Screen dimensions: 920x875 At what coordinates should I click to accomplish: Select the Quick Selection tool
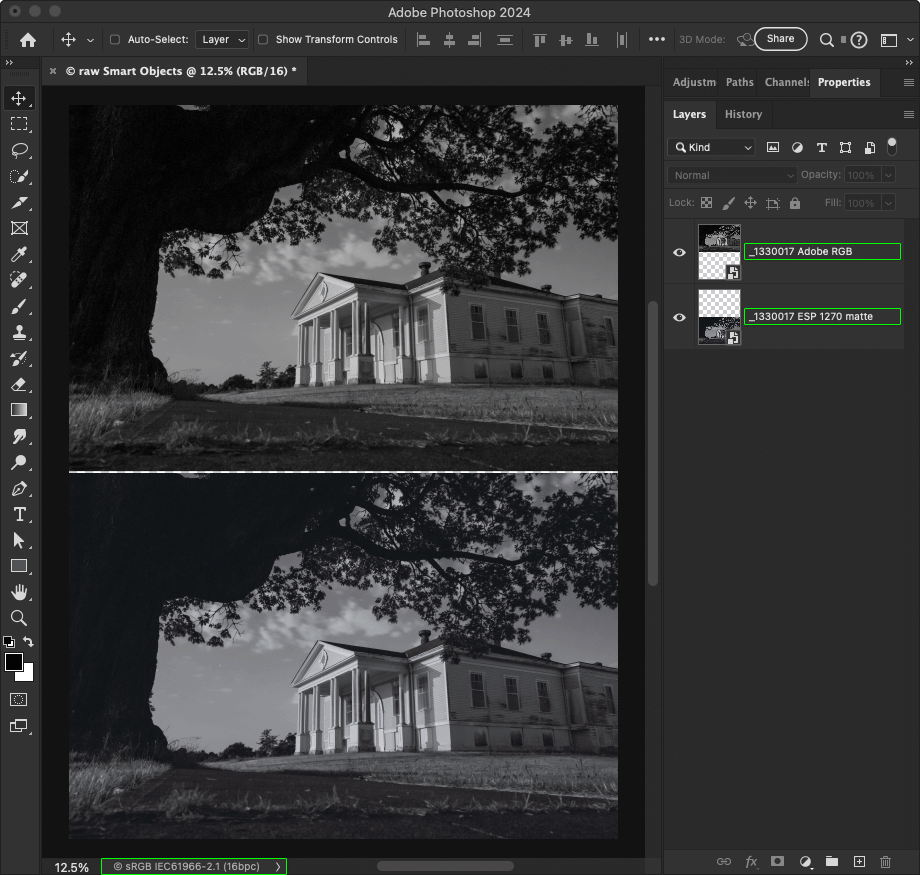[x=19, y=176]
